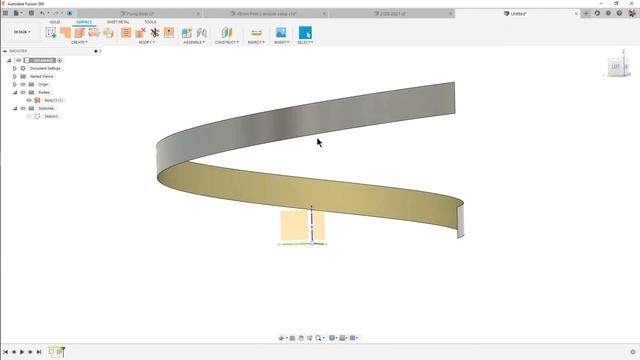Open timeline settings gear at bottom right
This screenshot has height=360, width=640.
(633, 352)
